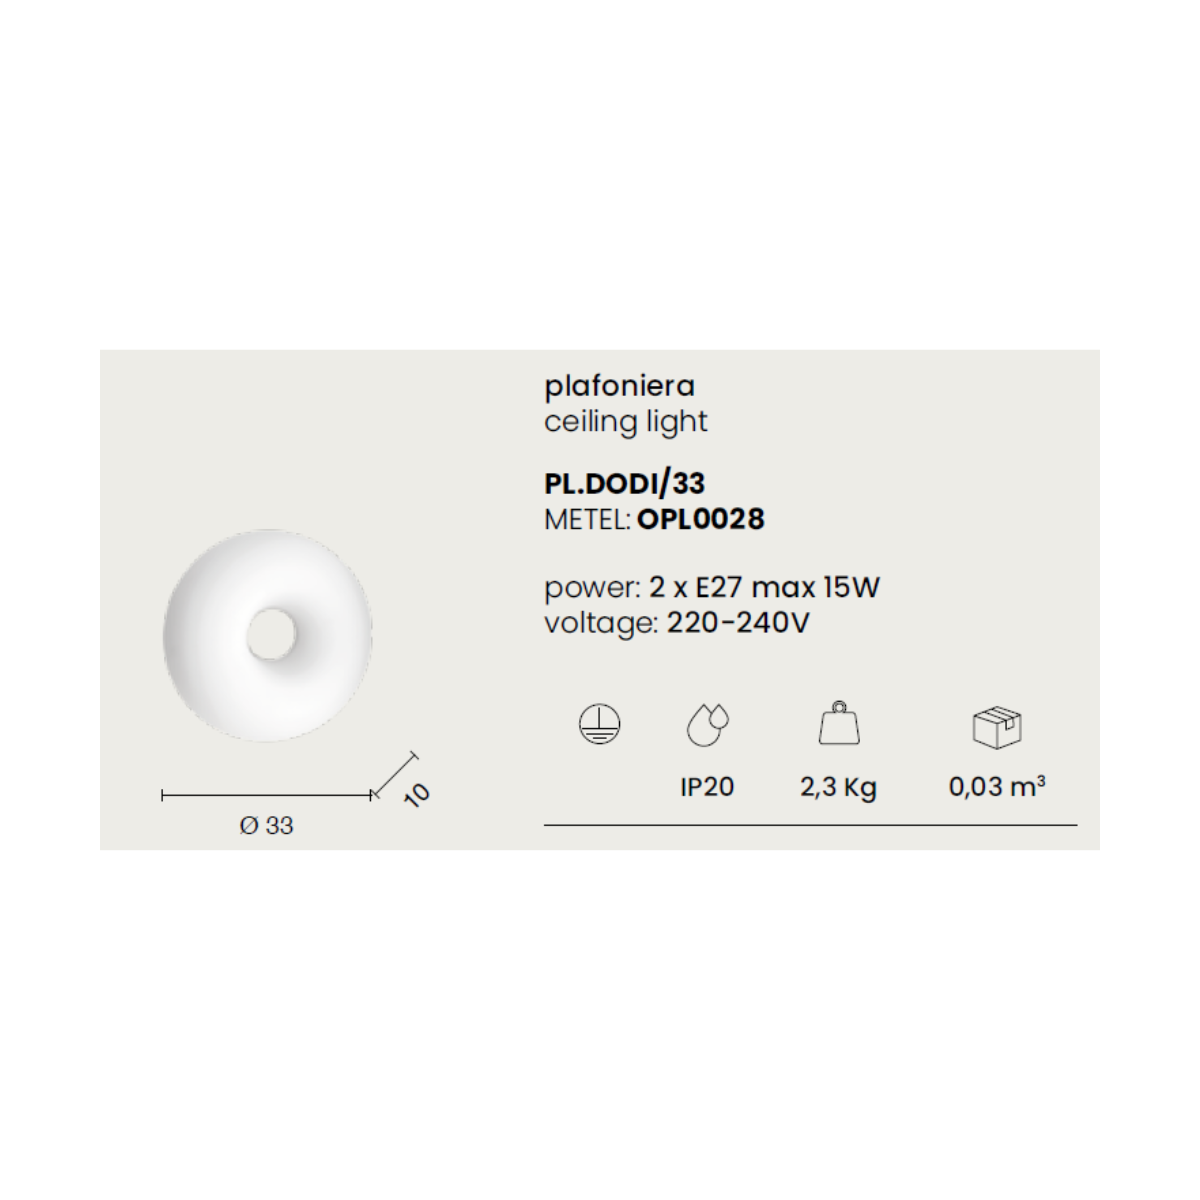Screen dimensions: 1200x1200
Task: Click the water drop IP rating icon
Action: [708, 724]
